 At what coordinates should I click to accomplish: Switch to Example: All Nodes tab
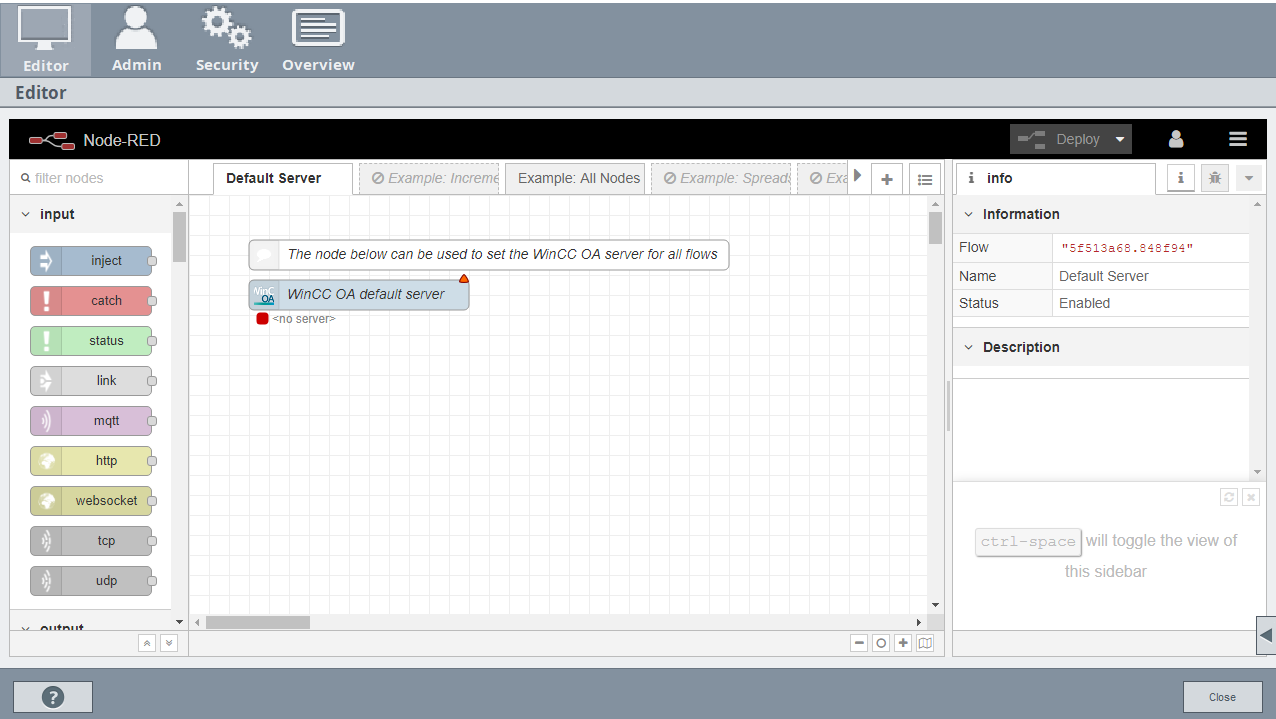pyautogui.click(x=578, y=179)
